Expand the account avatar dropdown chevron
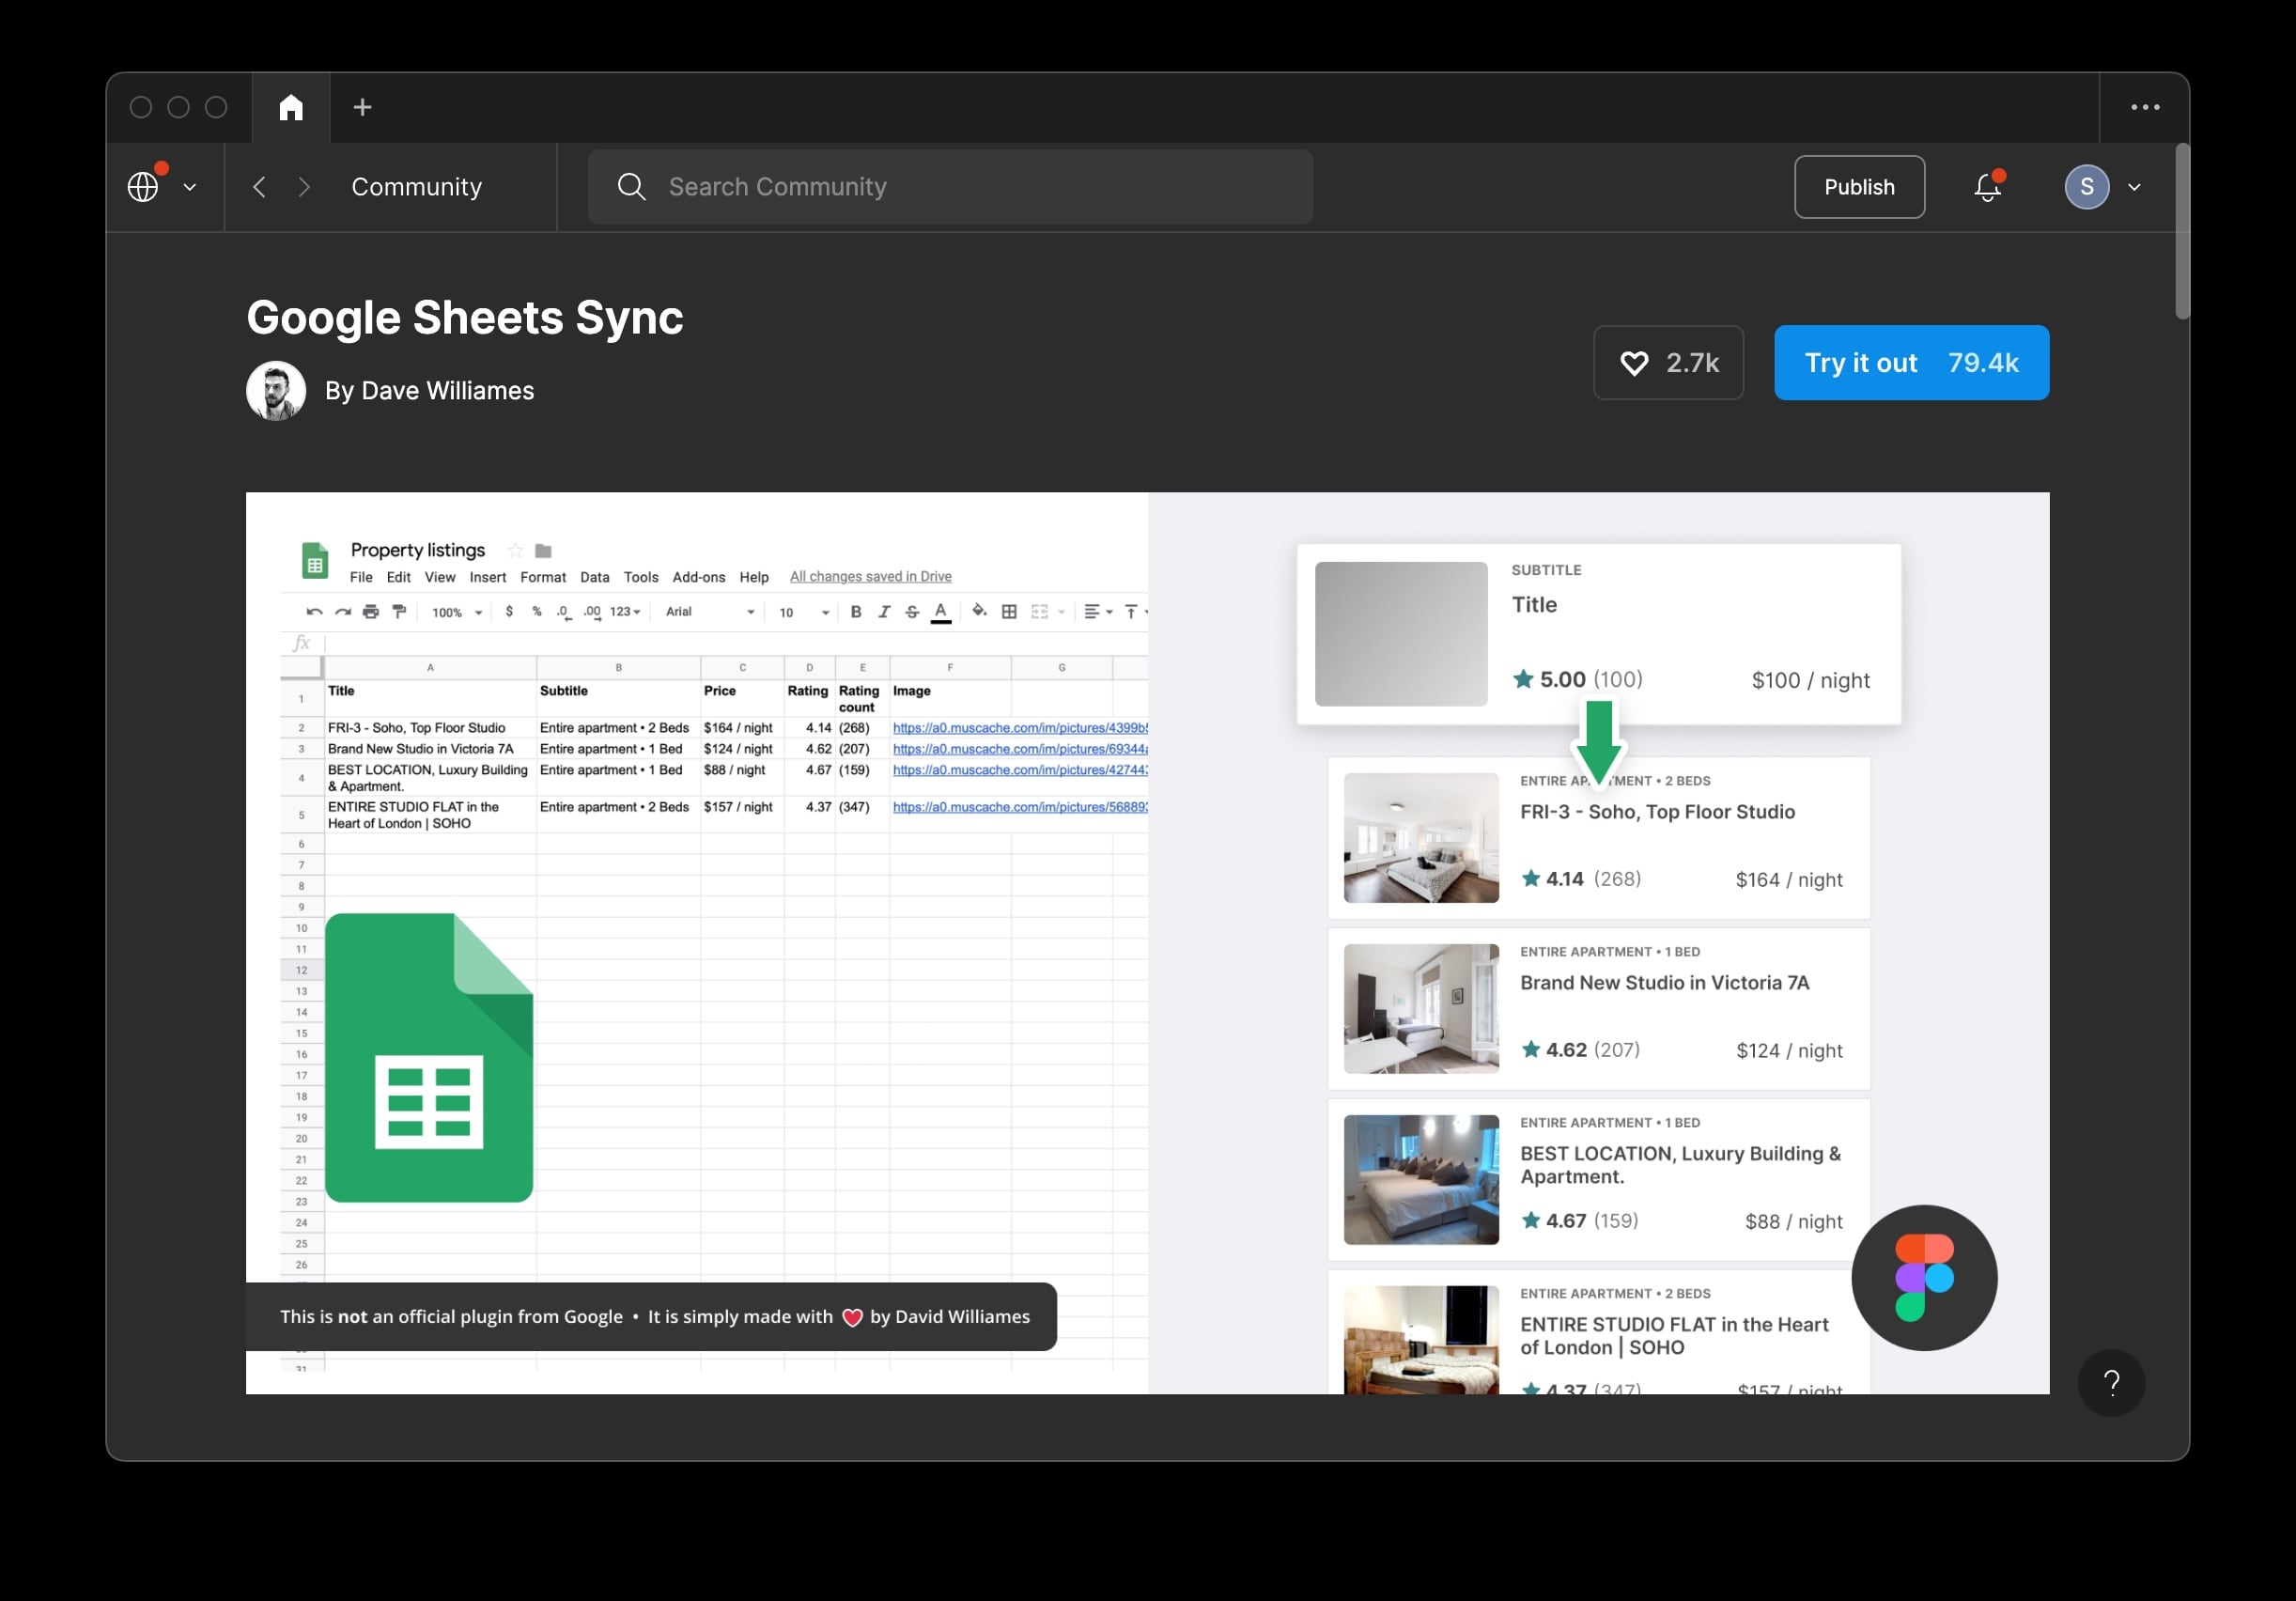 2134,187
